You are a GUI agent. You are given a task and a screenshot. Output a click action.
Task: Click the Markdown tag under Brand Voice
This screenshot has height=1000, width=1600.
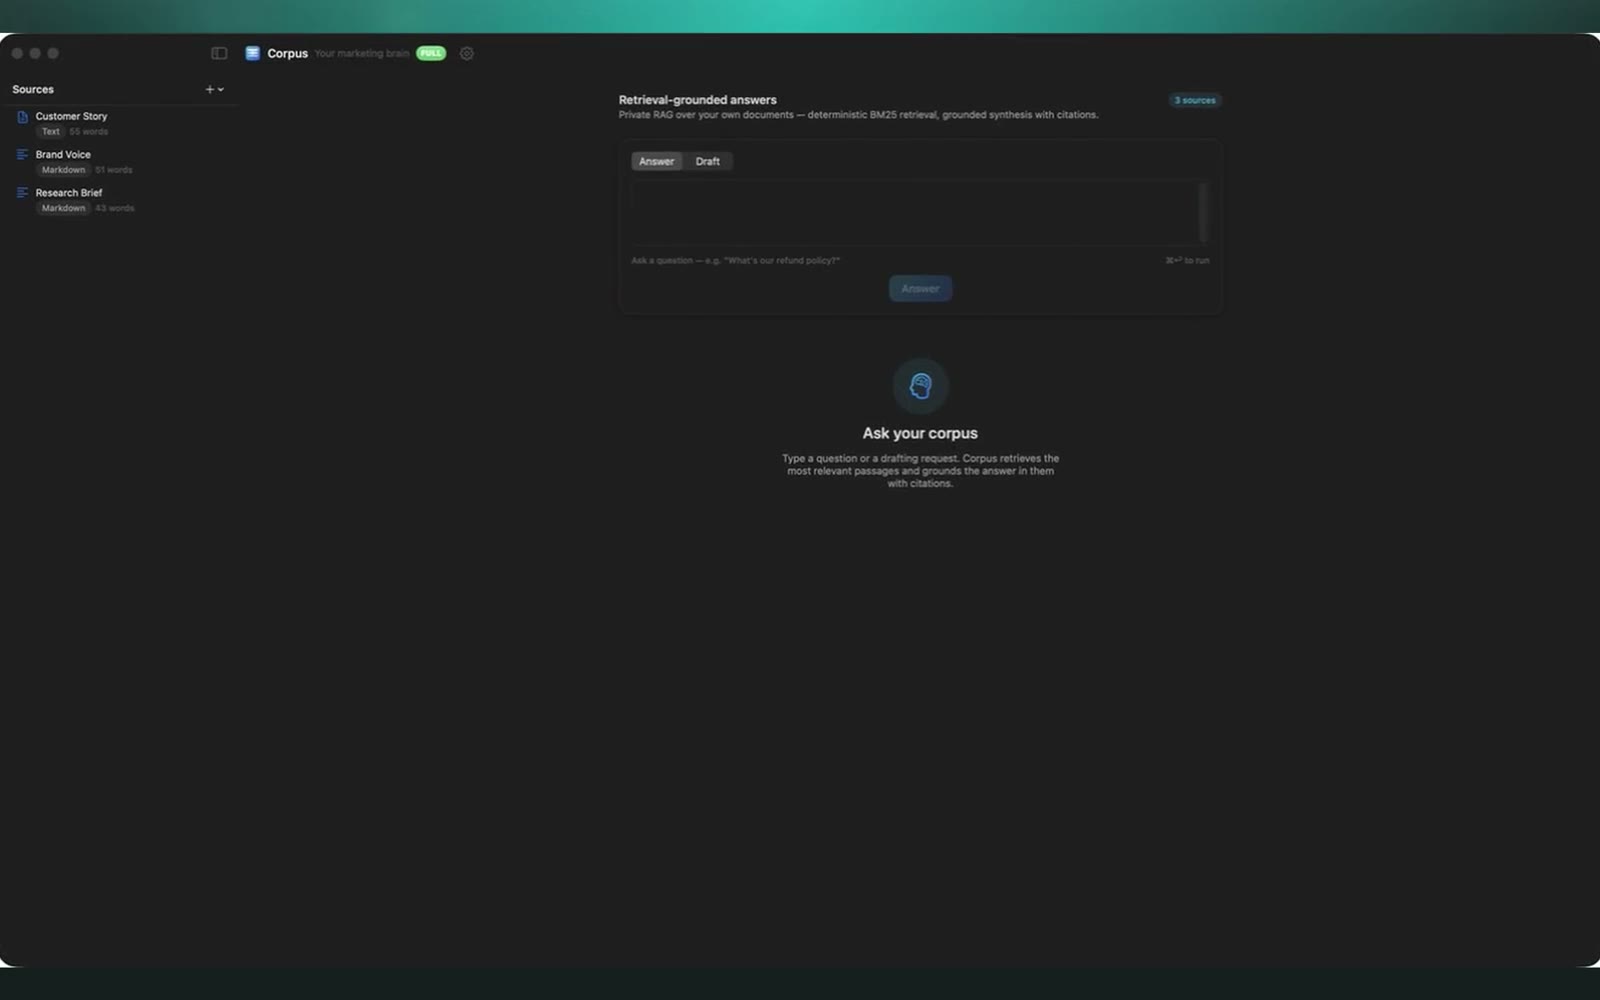pos(63,170)
